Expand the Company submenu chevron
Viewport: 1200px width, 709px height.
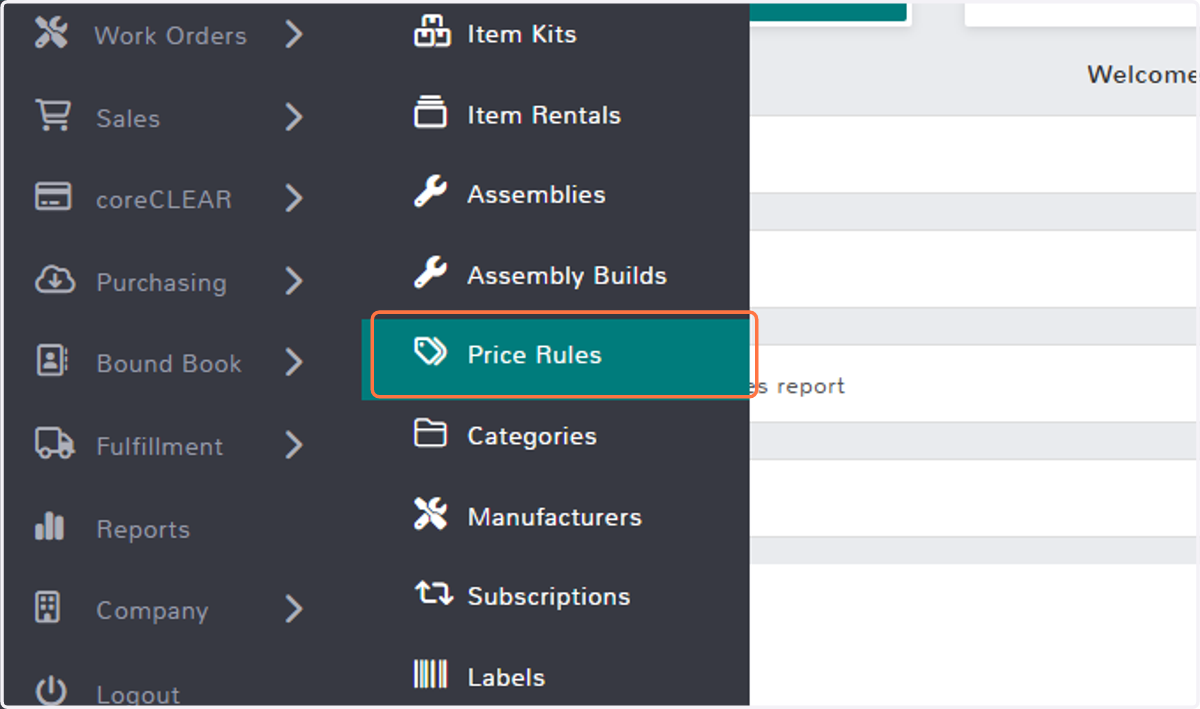[293, 609]
